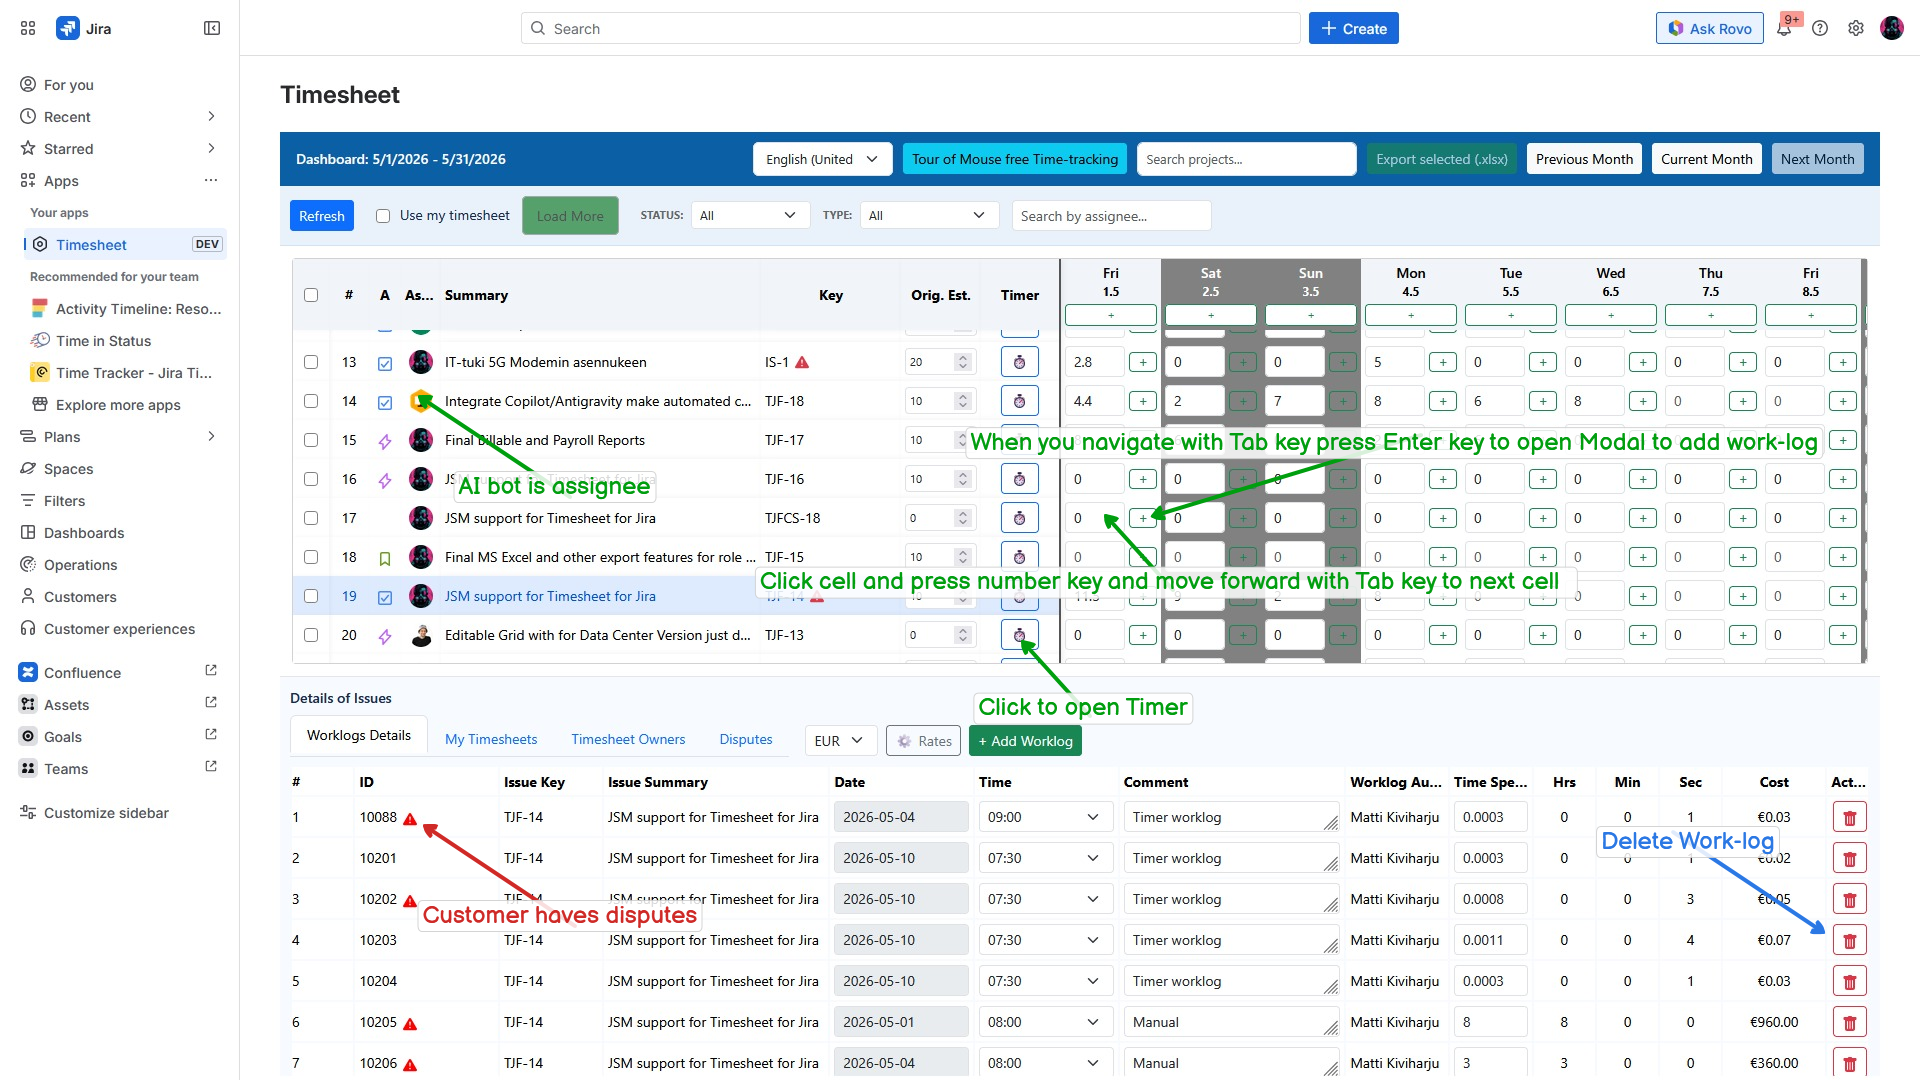Collapse the sidebar with the panel icon
Viewport: 1920px width, 1080px height.
pyautogui.click(x=212, y=28)
